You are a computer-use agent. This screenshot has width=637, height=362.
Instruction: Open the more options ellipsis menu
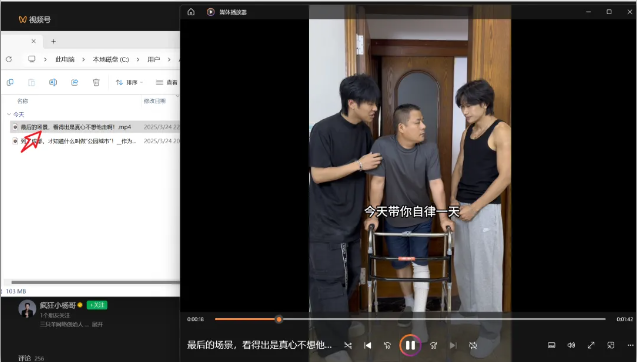630,345
